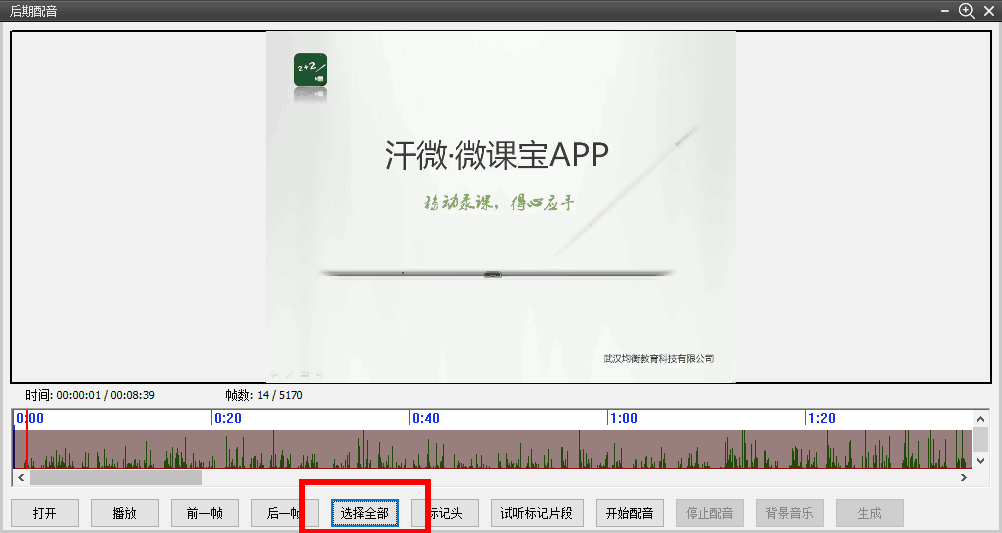The width and height of the screenshot is (1002, 533).
Task: Click the 0:20 timeline marker
Action: 227,419
